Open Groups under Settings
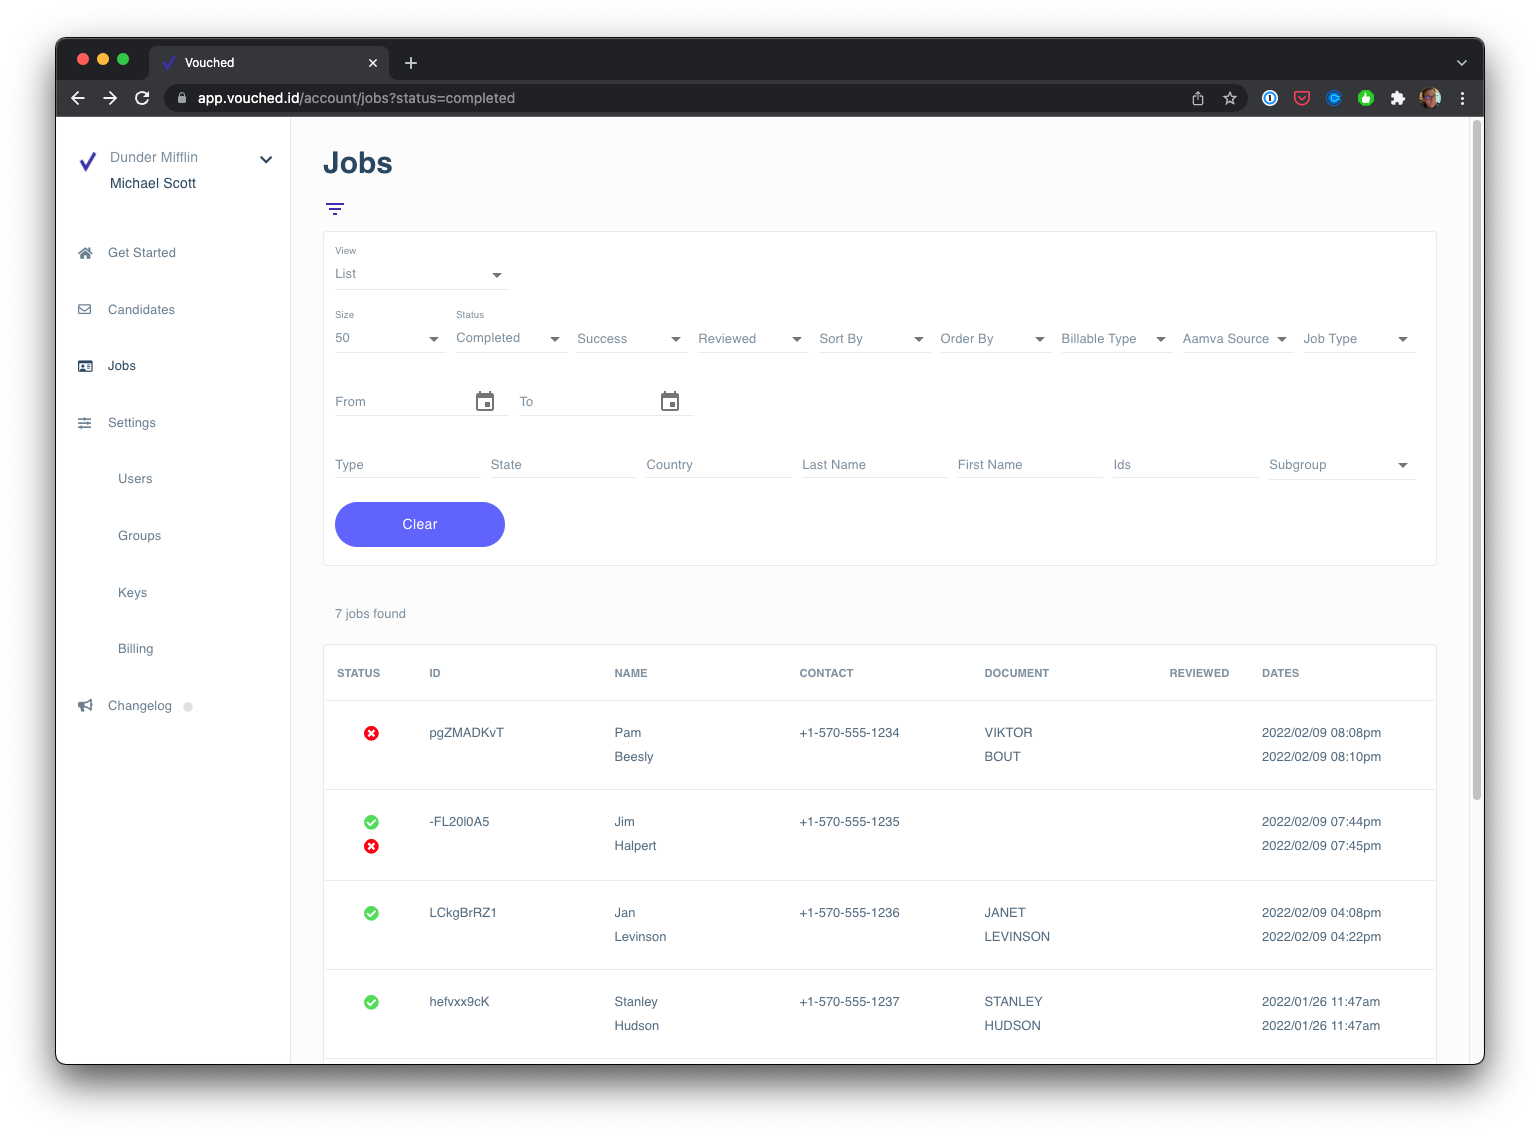 139,536
